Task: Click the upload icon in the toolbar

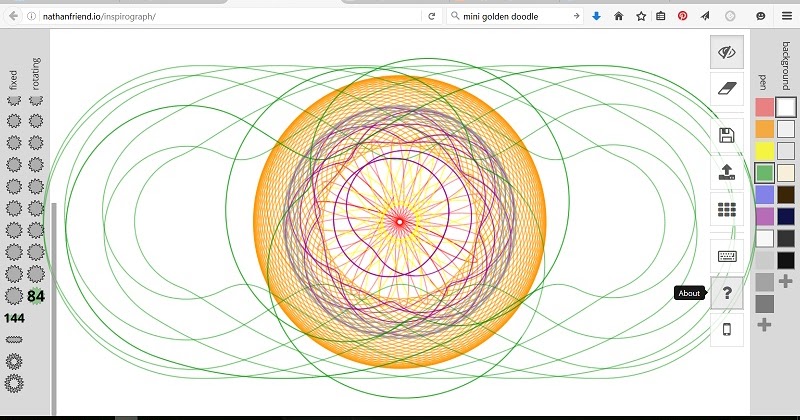Action: point(727,172)
